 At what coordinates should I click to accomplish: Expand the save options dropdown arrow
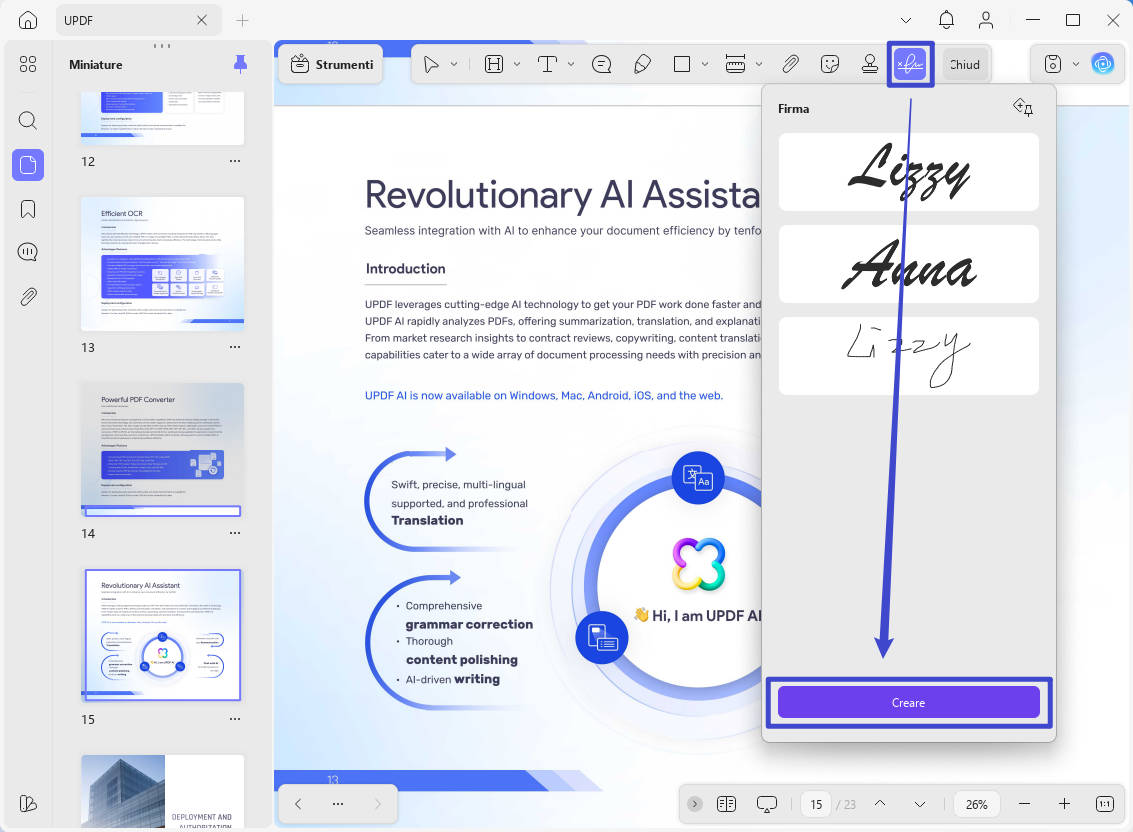tap(1076, 64)
